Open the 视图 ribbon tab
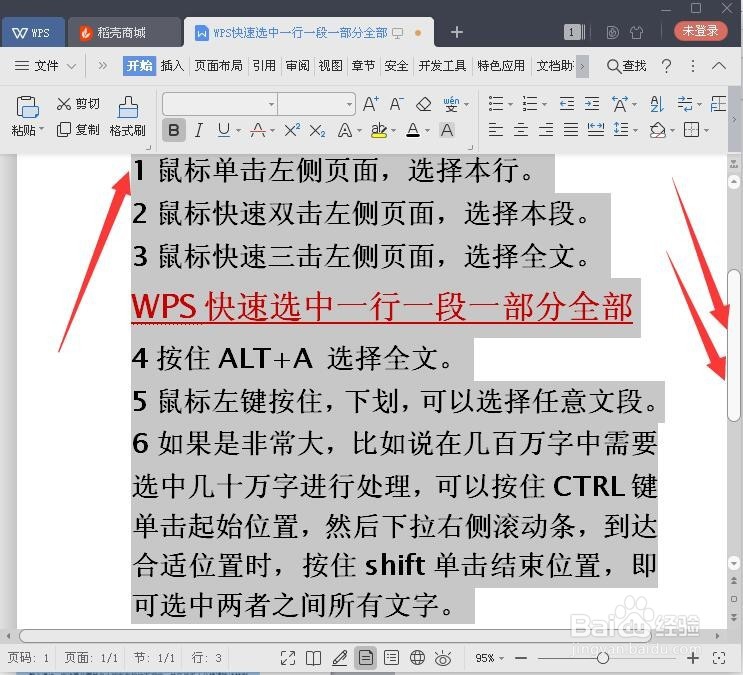The image size is (743, 675). point(330,65)
